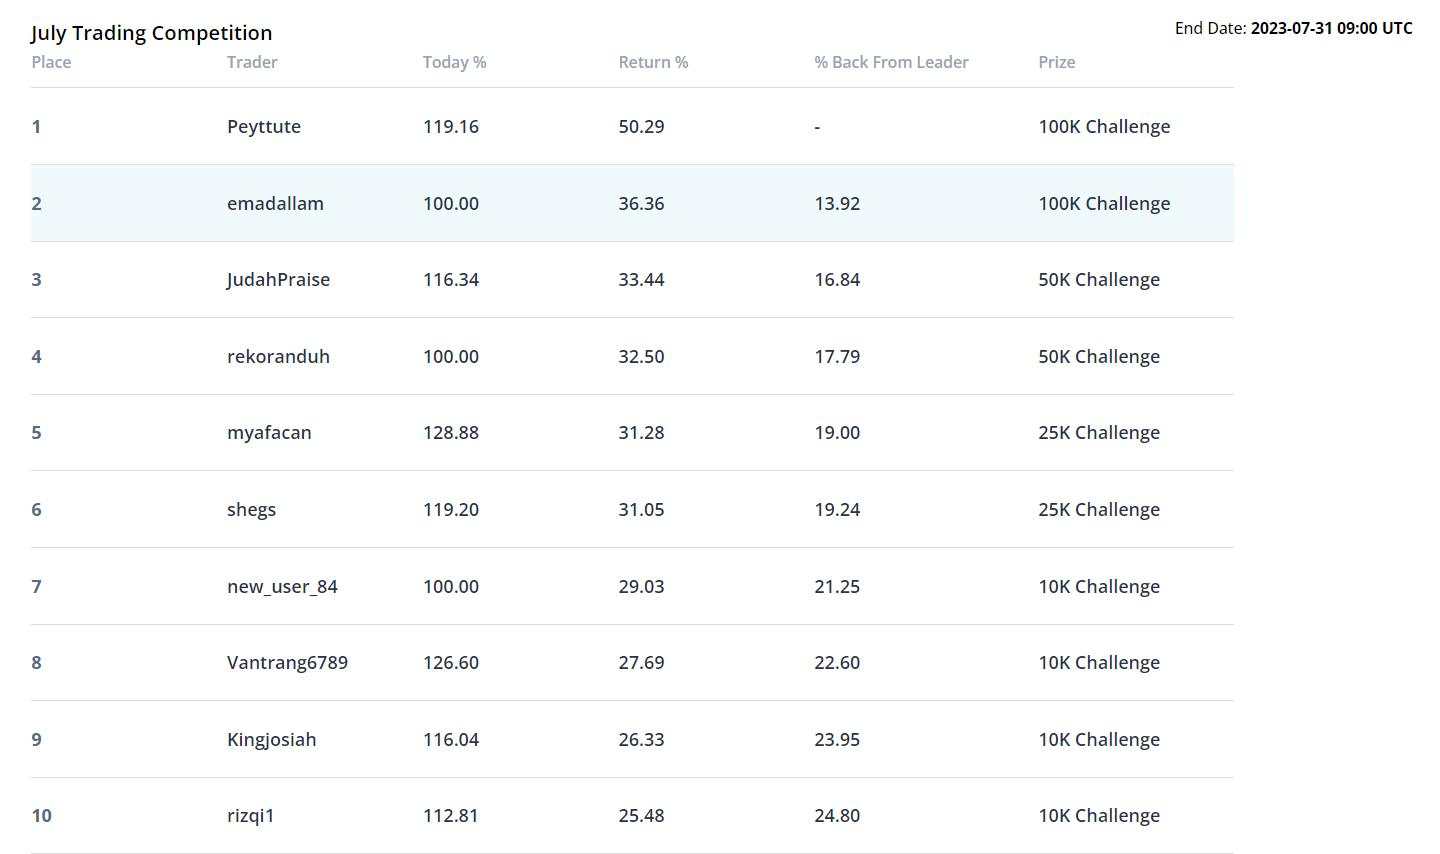The image size is (1440, 854).
Task: Click Kingjosiah's 10K Challenge prize
Action: click(1099, 739)
